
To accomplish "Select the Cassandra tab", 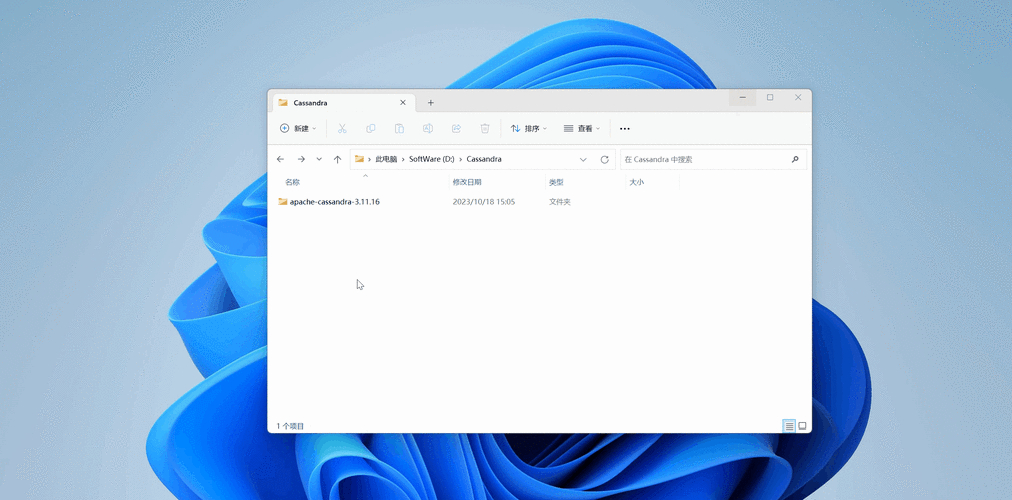I will point(342,103).
